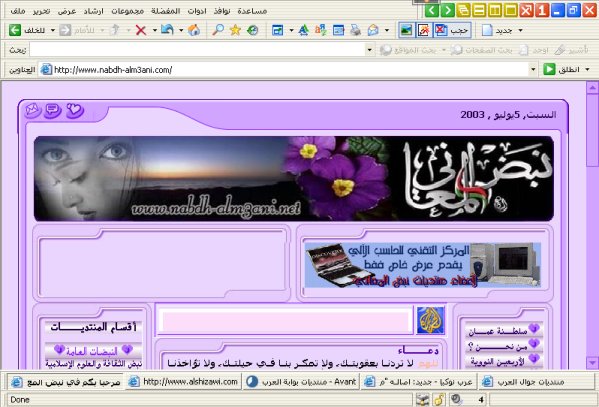Image resolution: width=599 pixels, height=407 pixels.
Task: Go back with the green للخلف arrow
Action: pyautogui.click(x=15, y=30)
